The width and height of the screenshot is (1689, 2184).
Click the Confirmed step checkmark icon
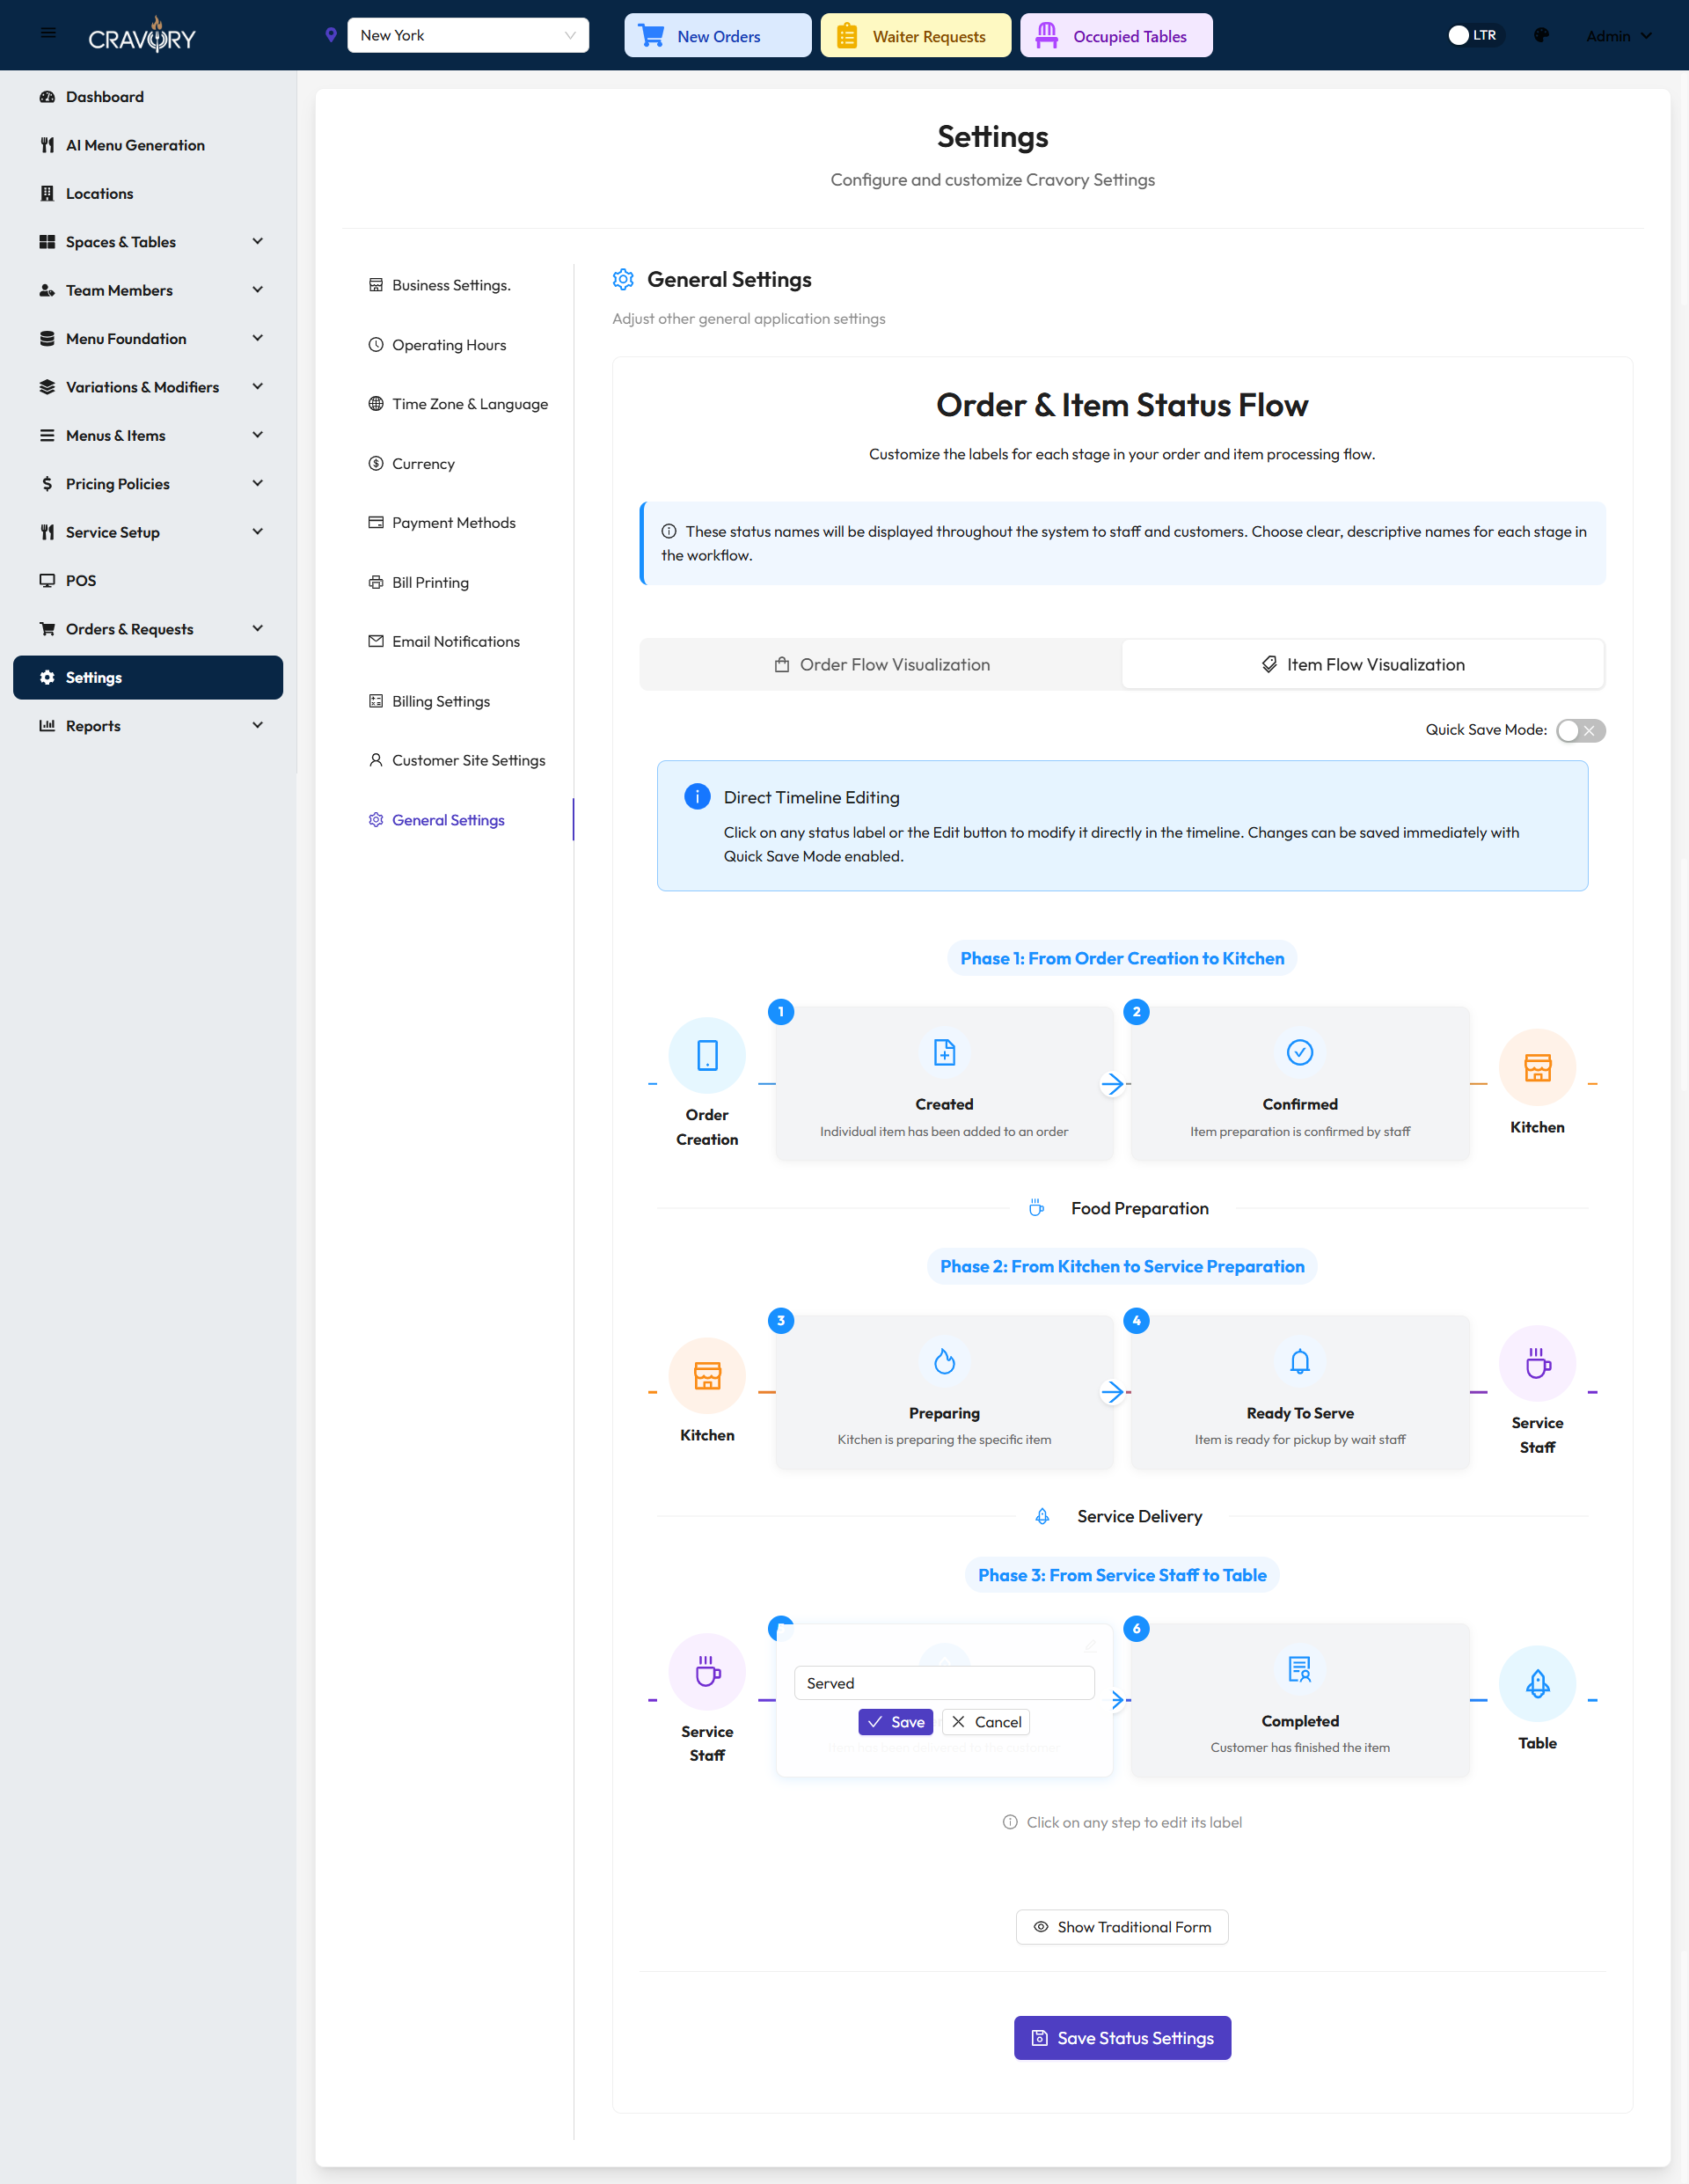point(1299,1052)
